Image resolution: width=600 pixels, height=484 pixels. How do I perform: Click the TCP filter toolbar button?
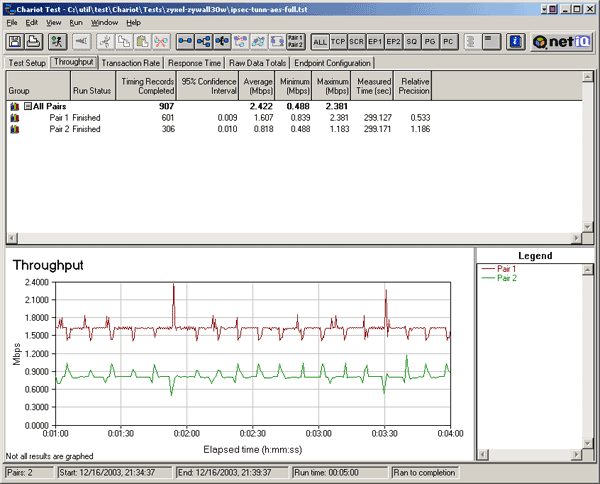tap(338, 41)
